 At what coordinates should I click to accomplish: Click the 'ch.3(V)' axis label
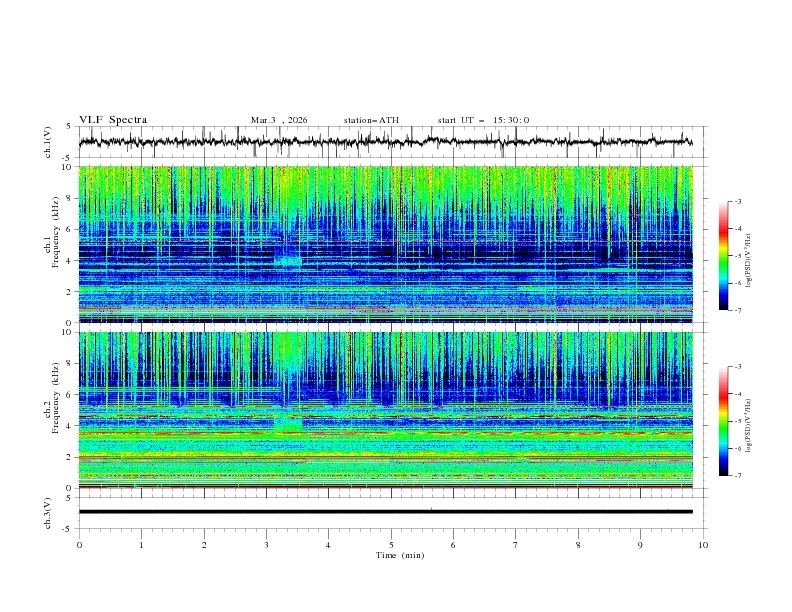tap(48, 513)
